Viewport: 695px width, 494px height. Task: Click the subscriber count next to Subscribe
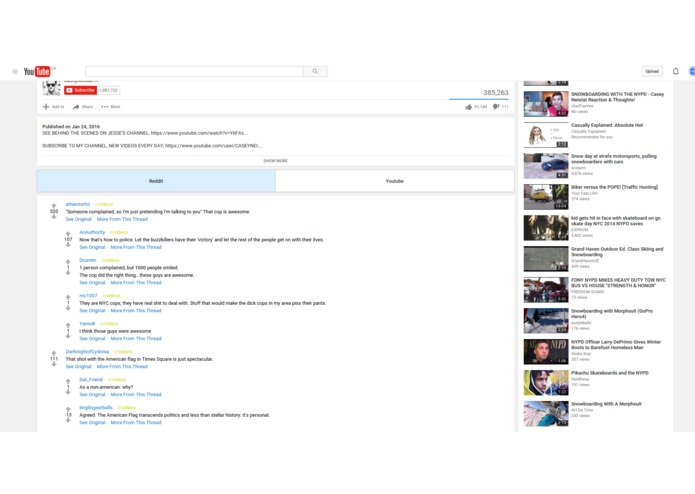pyautogui.click(x=109, y=90)
